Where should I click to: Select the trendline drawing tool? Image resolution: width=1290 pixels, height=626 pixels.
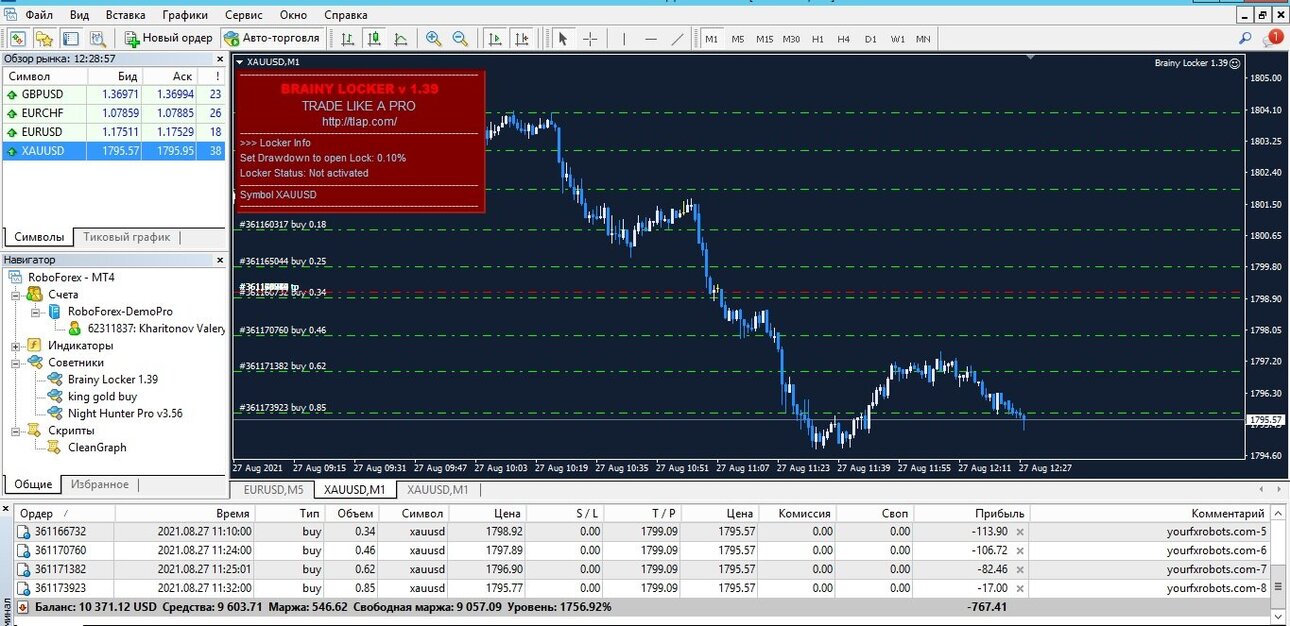[x=677, y=38]
